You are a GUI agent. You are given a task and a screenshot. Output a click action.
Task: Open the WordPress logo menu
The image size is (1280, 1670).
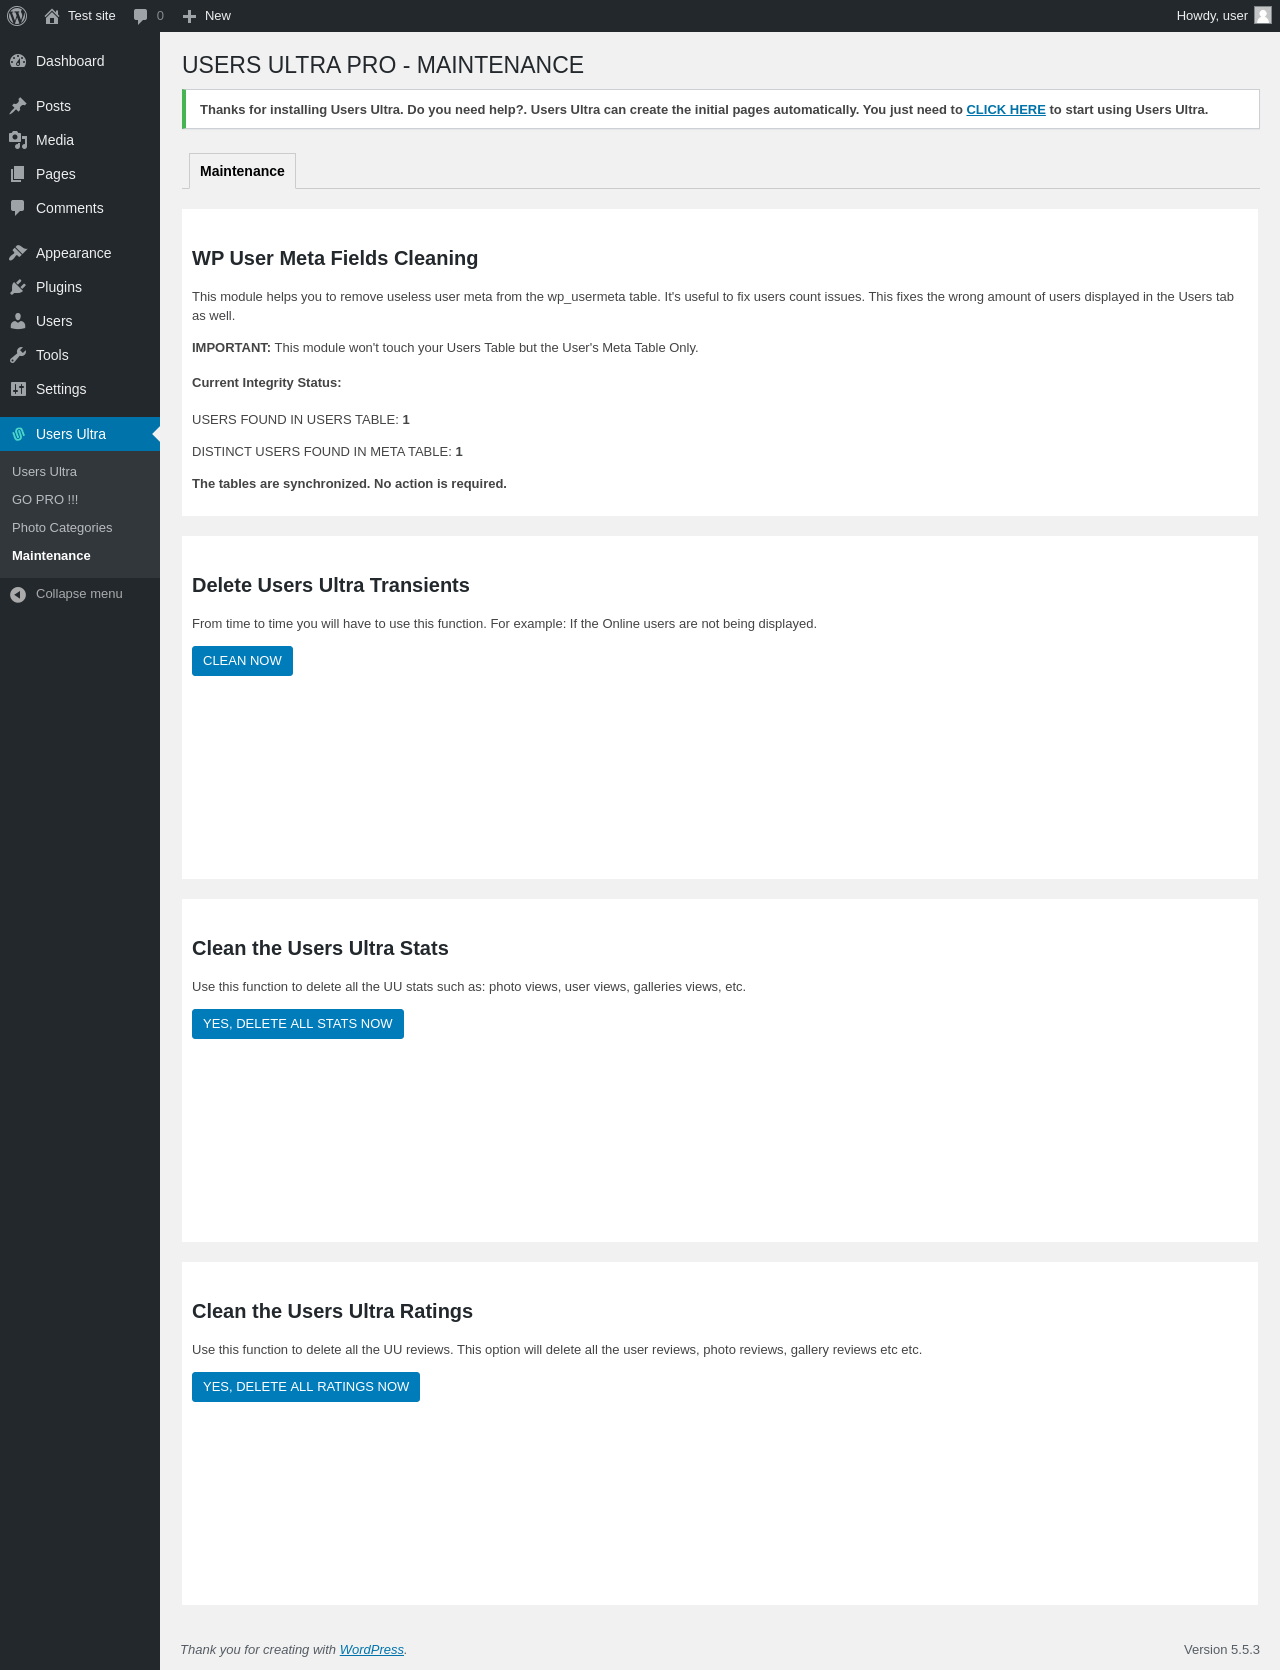pos(17,16)
